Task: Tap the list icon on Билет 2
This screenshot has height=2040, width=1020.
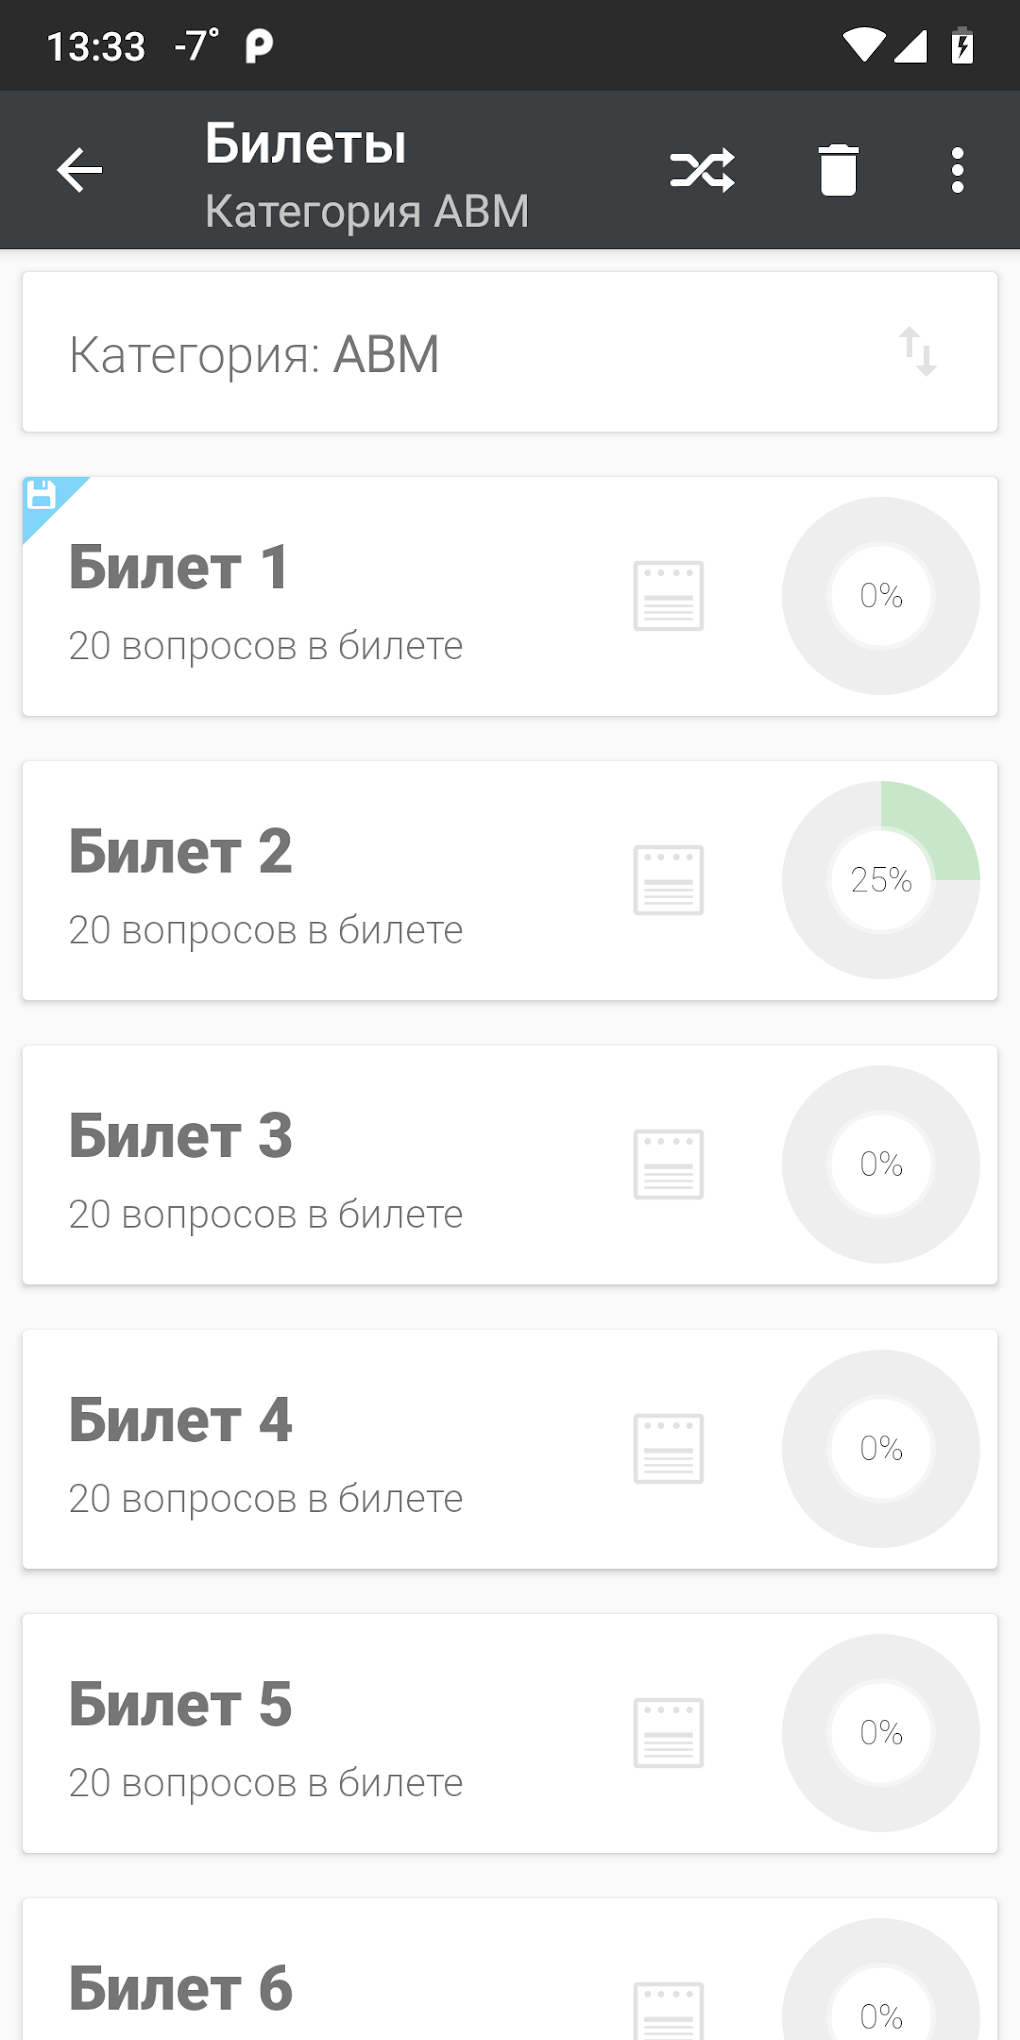Action: (668, 880)
